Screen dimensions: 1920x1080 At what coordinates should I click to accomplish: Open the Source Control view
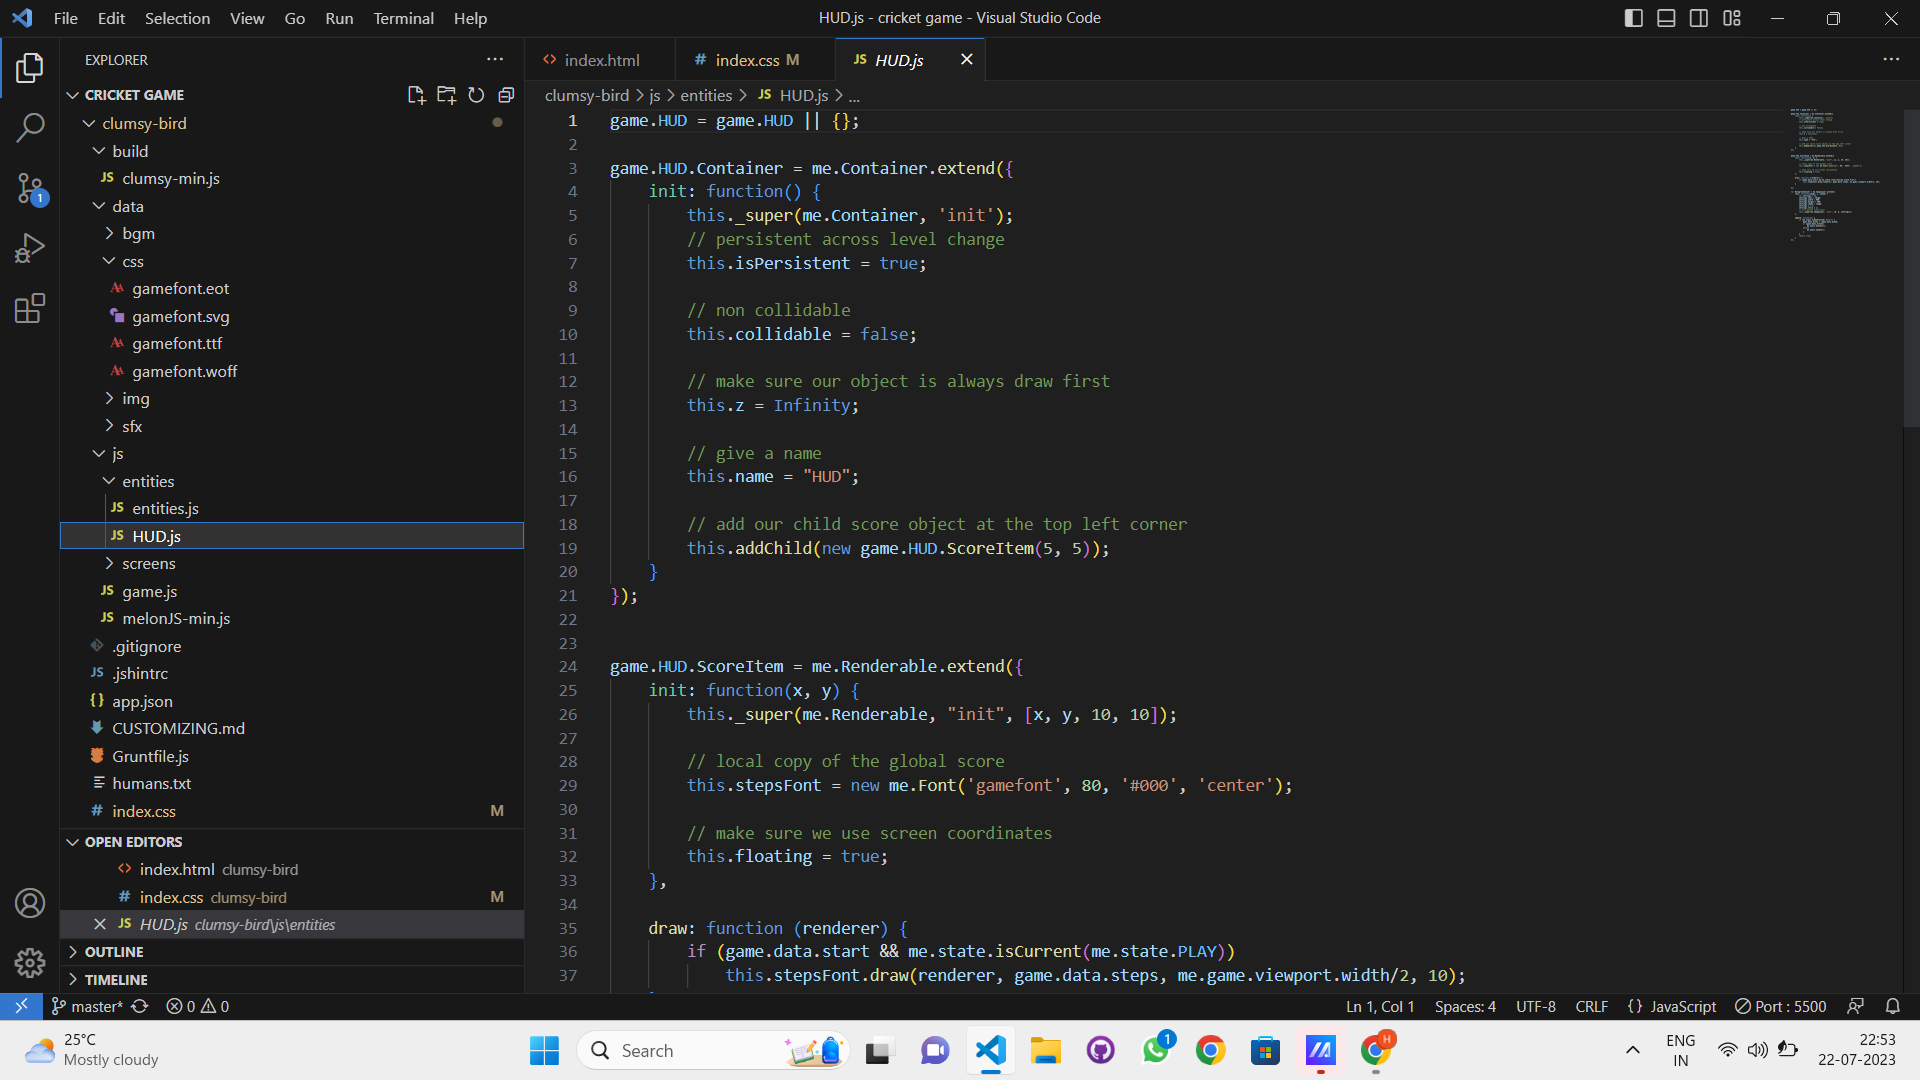click(x=30, y=187)
